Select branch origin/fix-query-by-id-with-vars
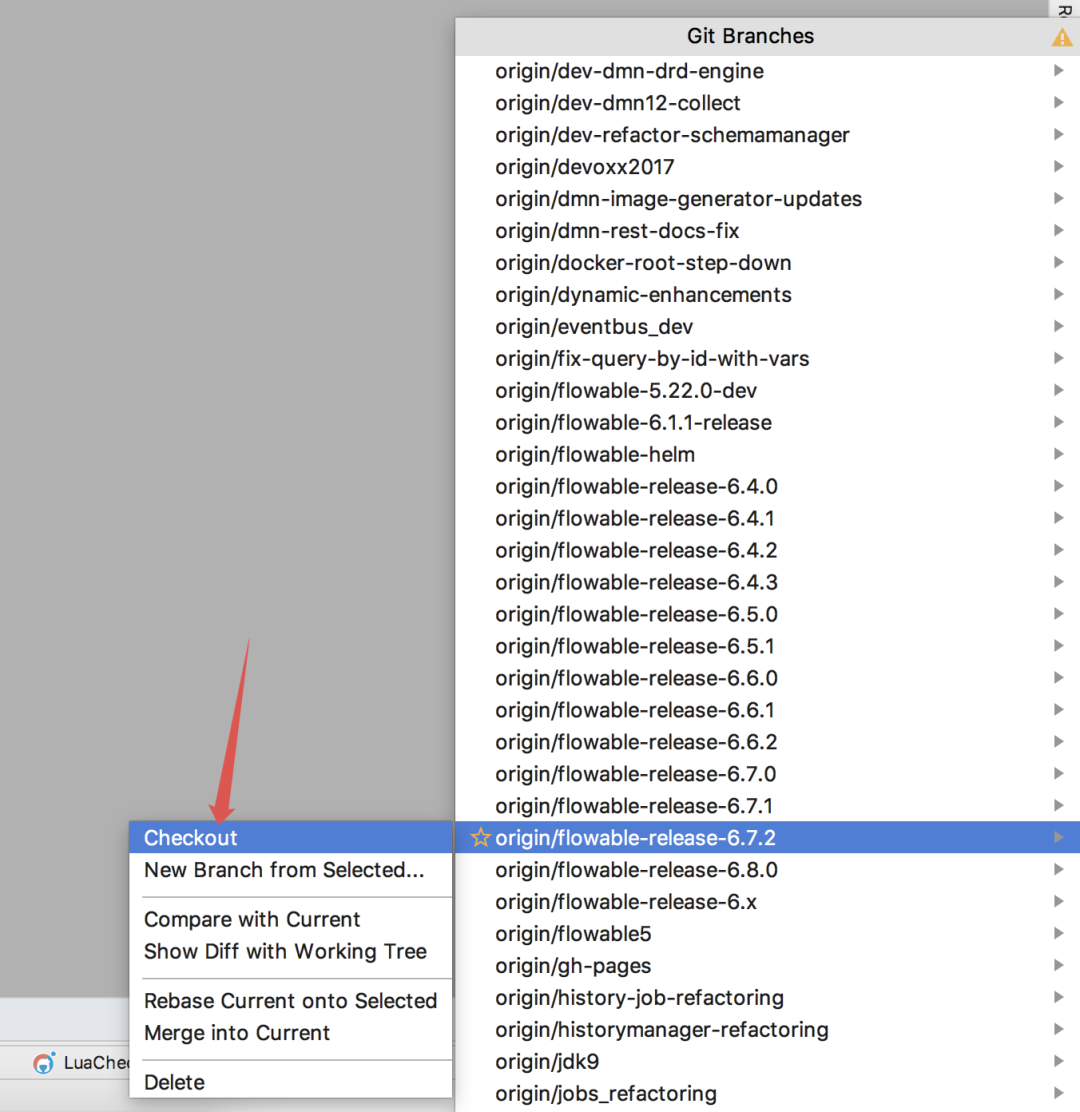1080x1112 pixels. (x=767, y=358)
